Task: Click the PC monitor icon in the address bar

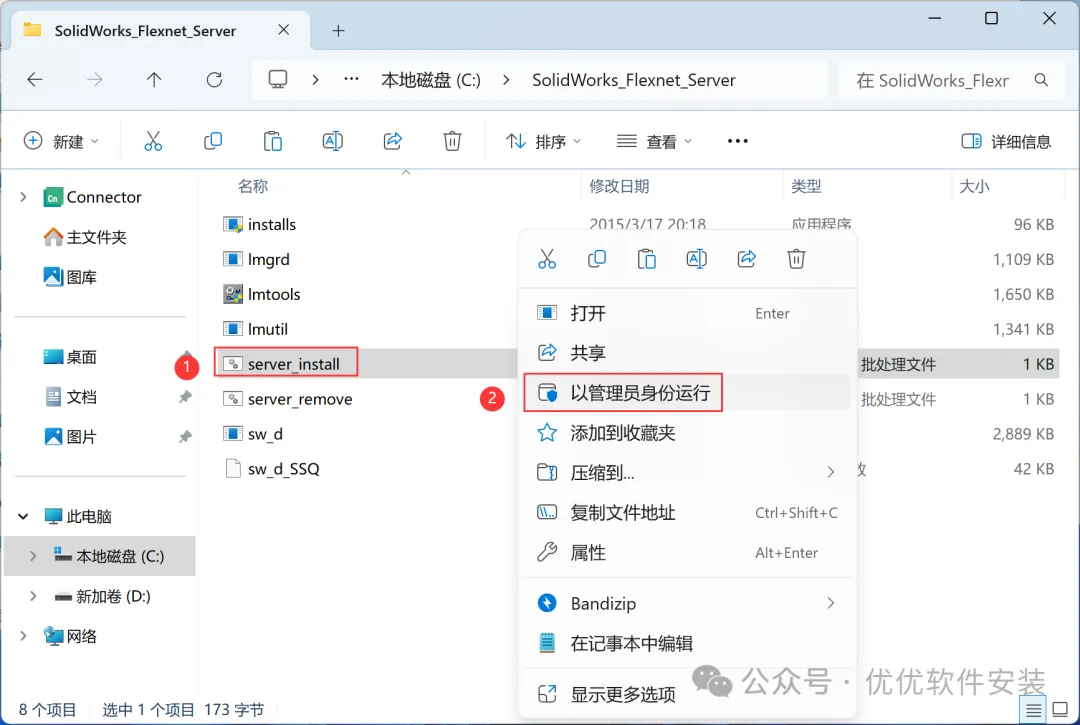Action: coord(278,80)
